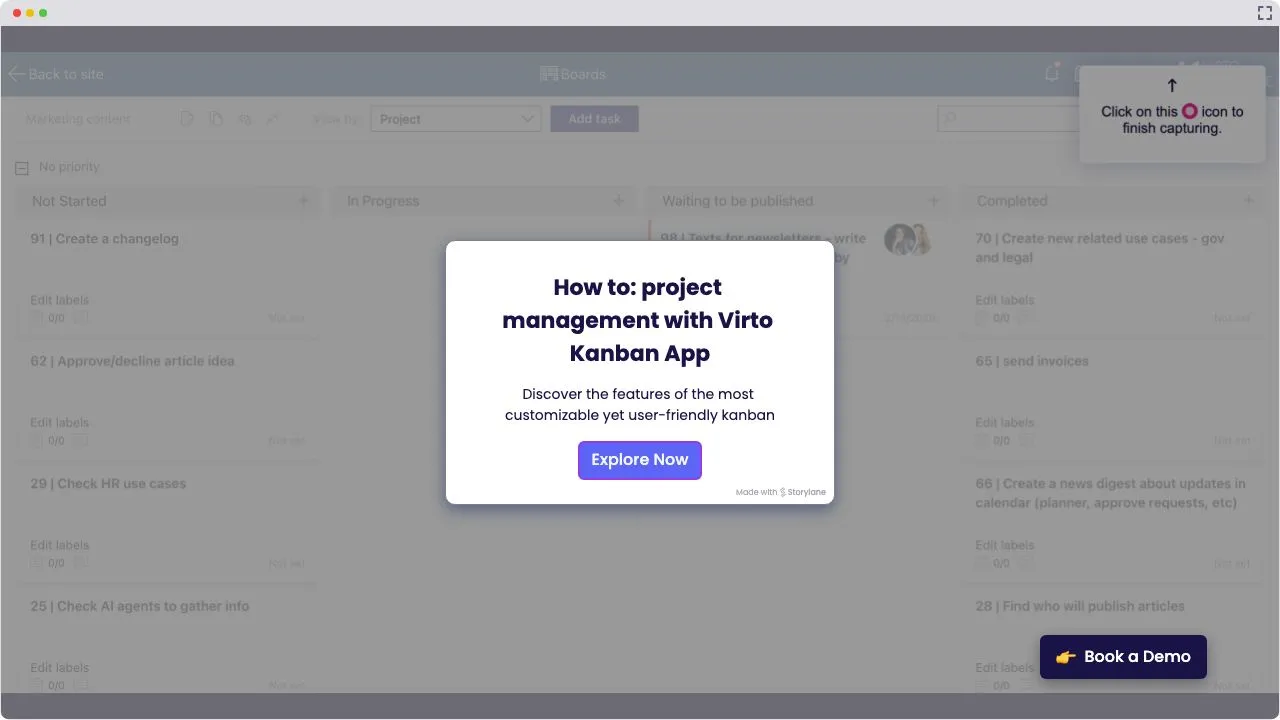Click Edit labels on card 70
The width and height of the screenshot is (1280, 720).
1004,300
